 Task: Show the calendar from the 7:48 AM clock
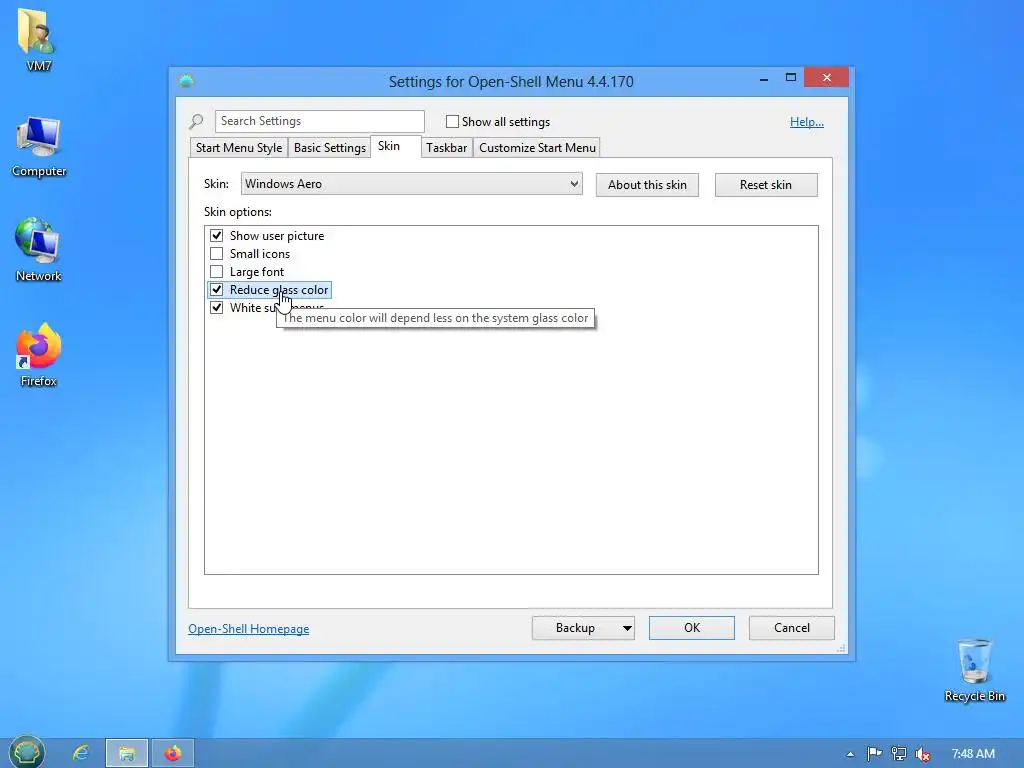[x=973, y=754]
